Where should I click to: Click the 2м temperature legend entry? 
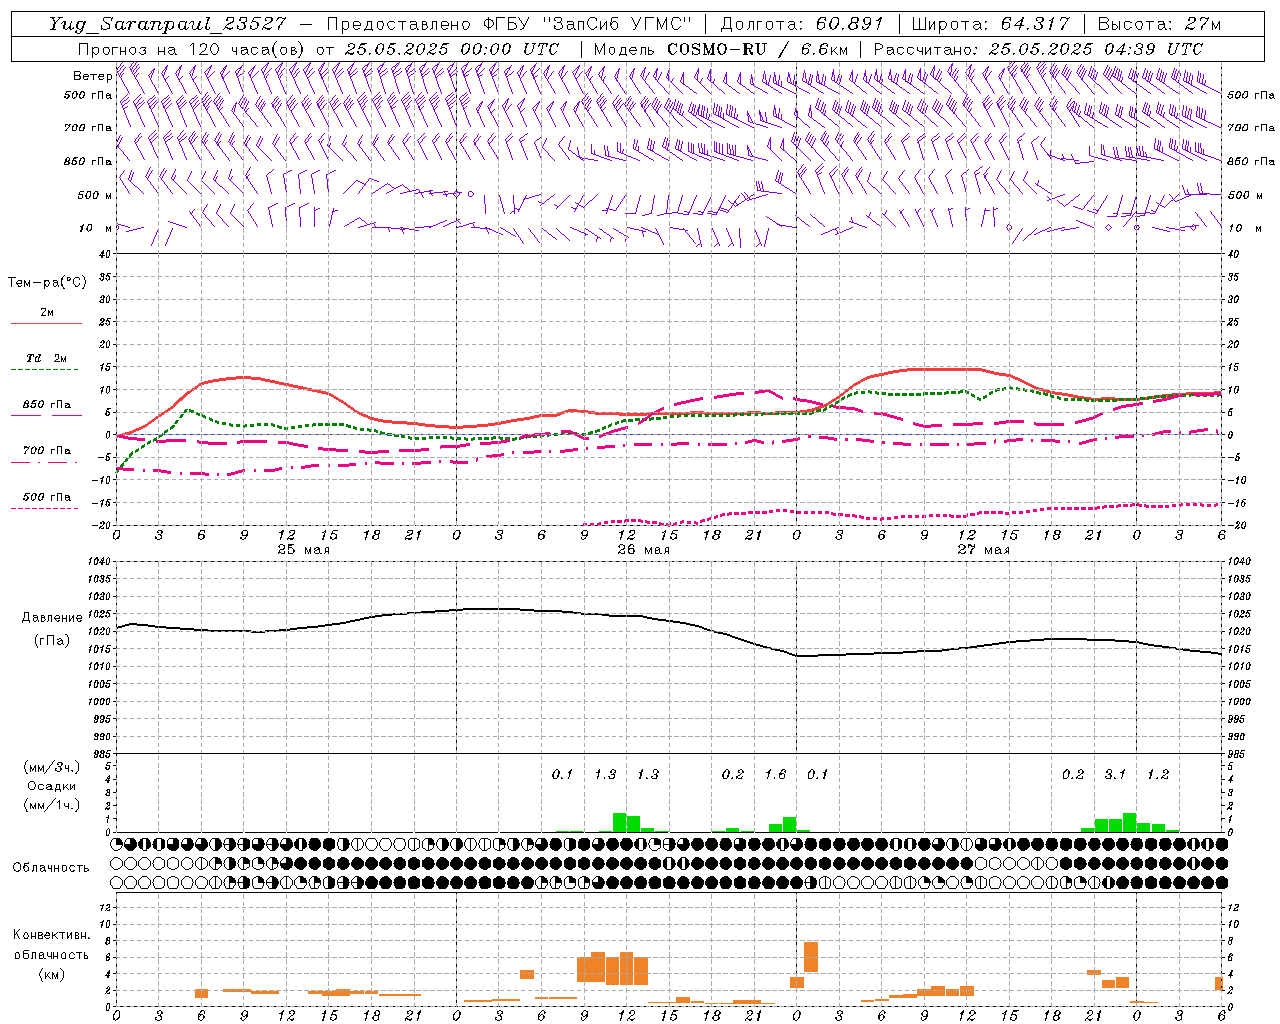coord(47,313)
